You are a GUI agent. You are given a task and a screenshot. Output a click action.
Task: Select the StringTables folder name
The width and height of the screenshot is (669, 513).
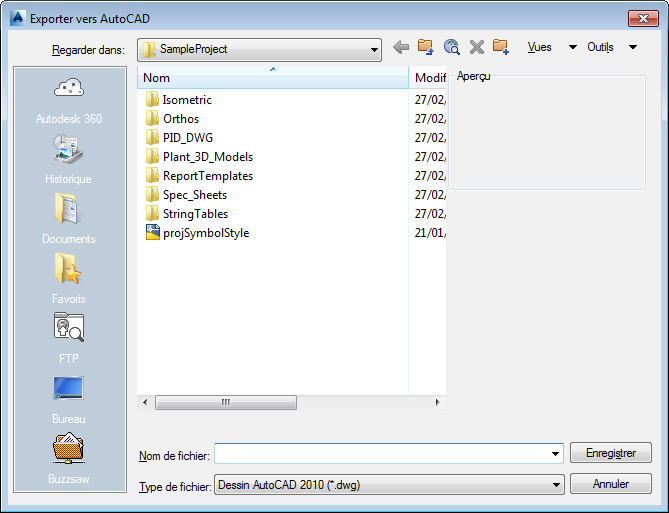pos(195,213)
